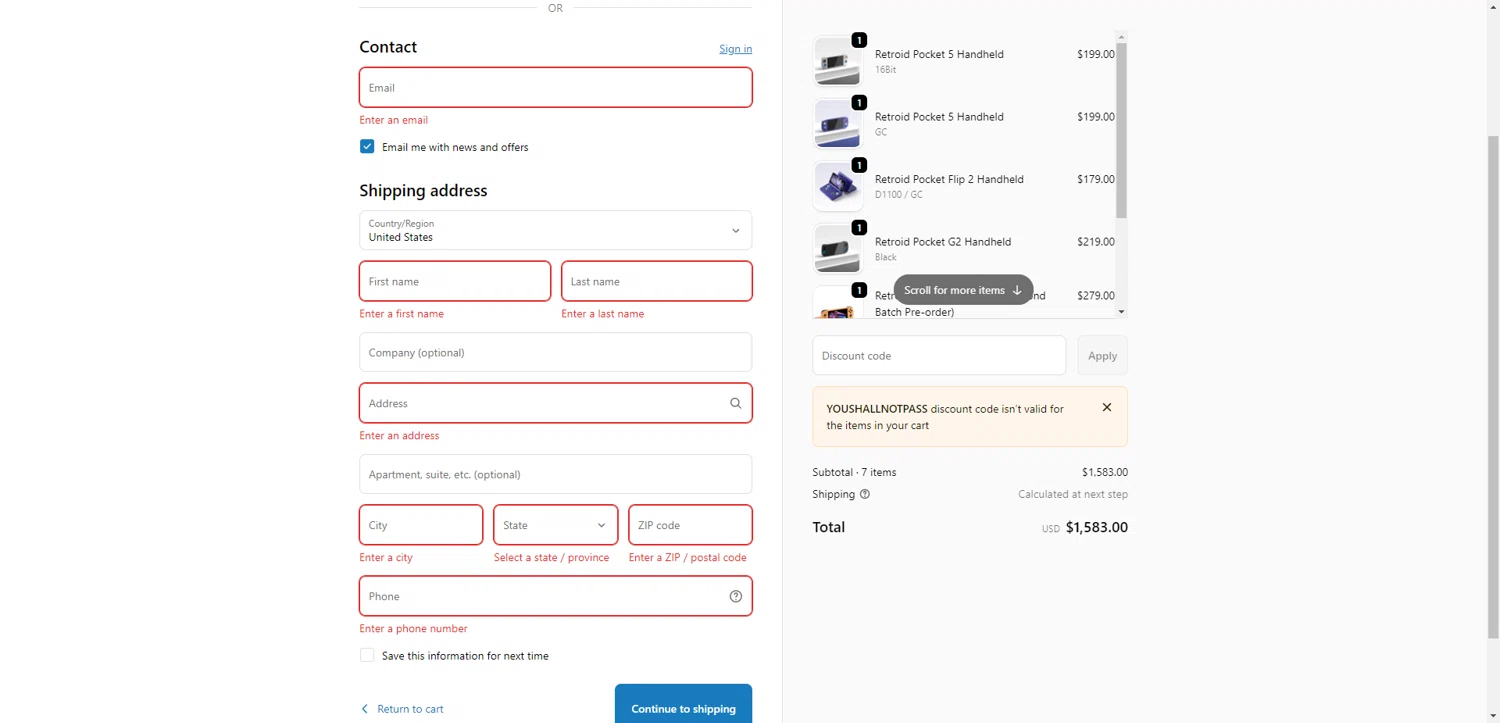The width and height of the screenshot is (1500, 723).
Task: Click the Subtotal · 7 items label
Action: [x=854, y=472]
